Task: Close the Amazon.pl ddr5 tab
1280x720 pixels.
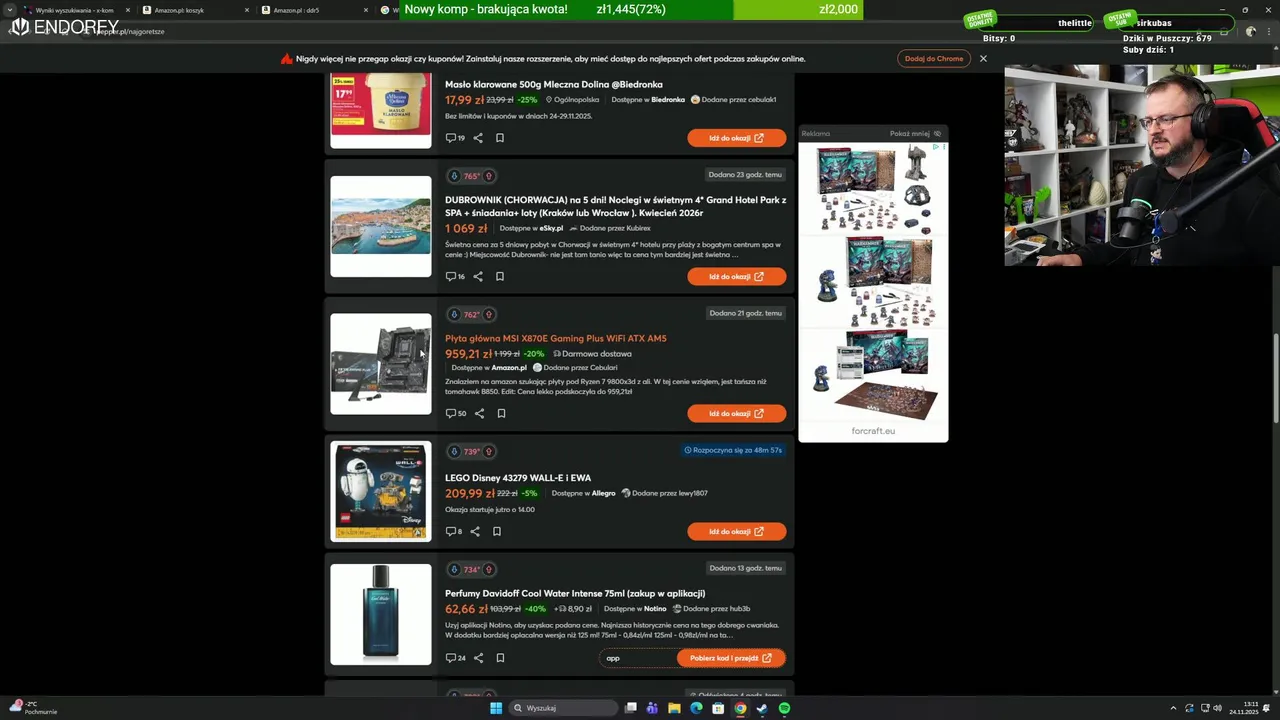Action: click(x=365, y=10)
